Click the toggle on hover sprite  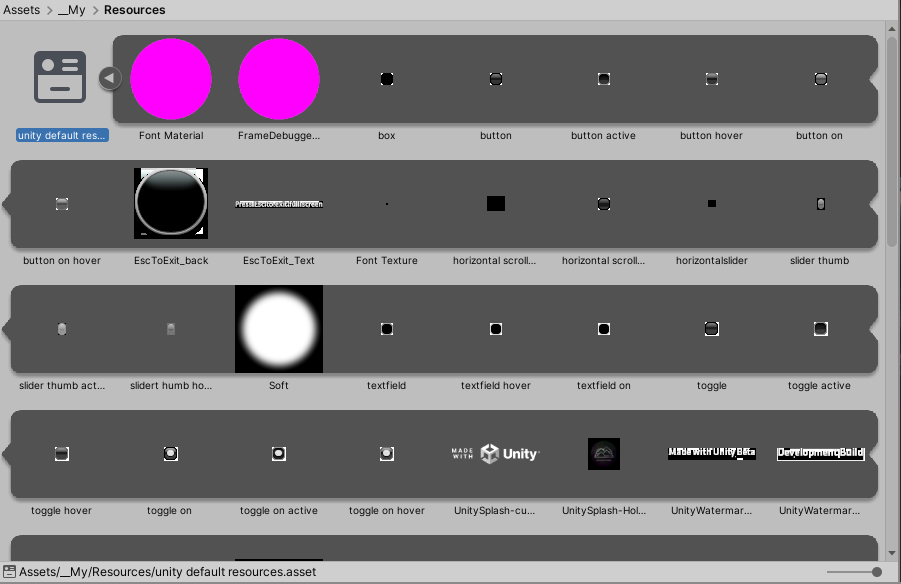pyautogui.click(x=386, y=453)
